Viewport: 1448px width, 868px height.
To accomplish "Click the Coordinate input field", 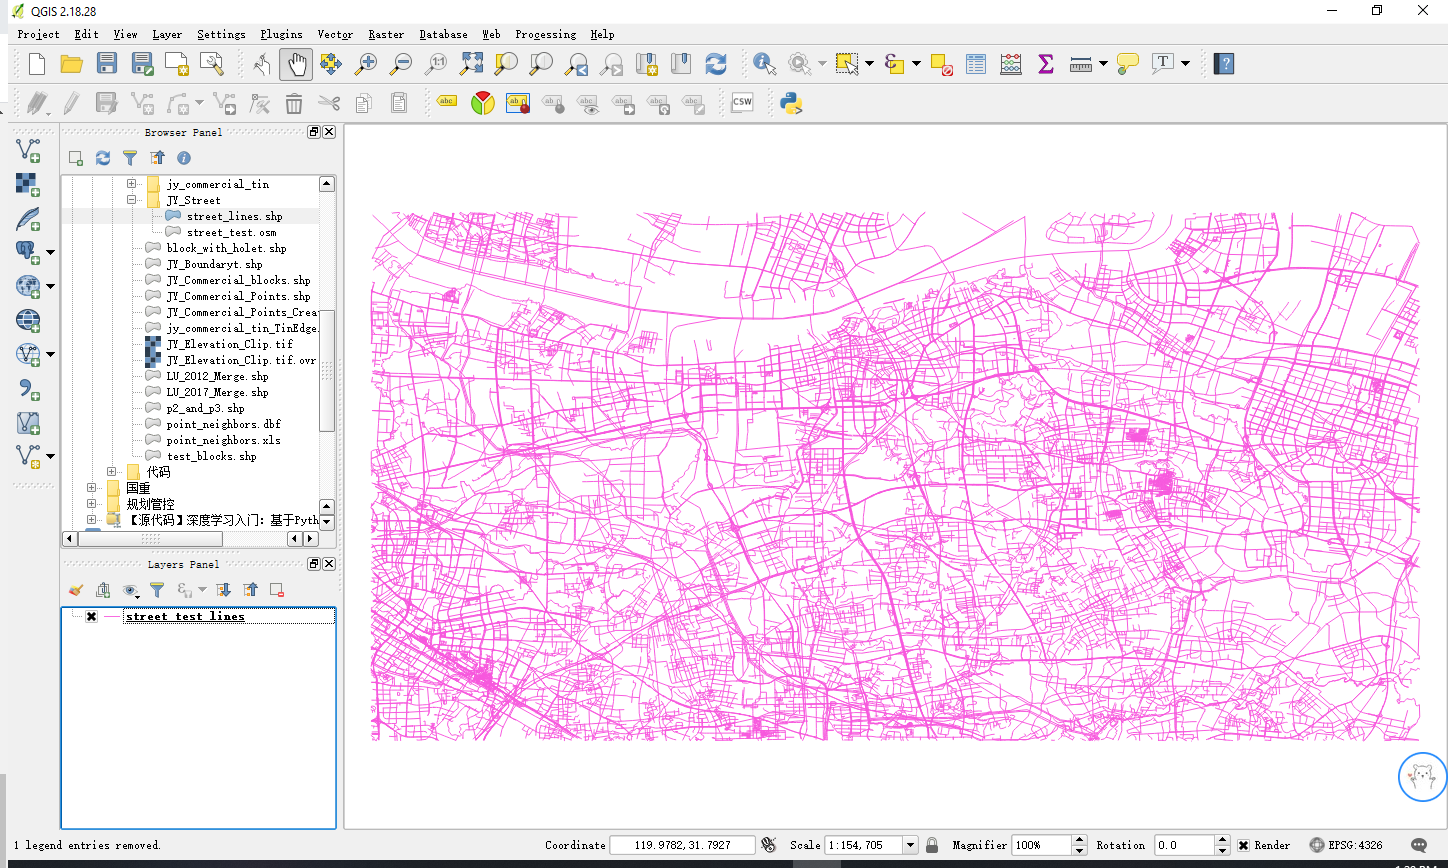I will [683, 845].
